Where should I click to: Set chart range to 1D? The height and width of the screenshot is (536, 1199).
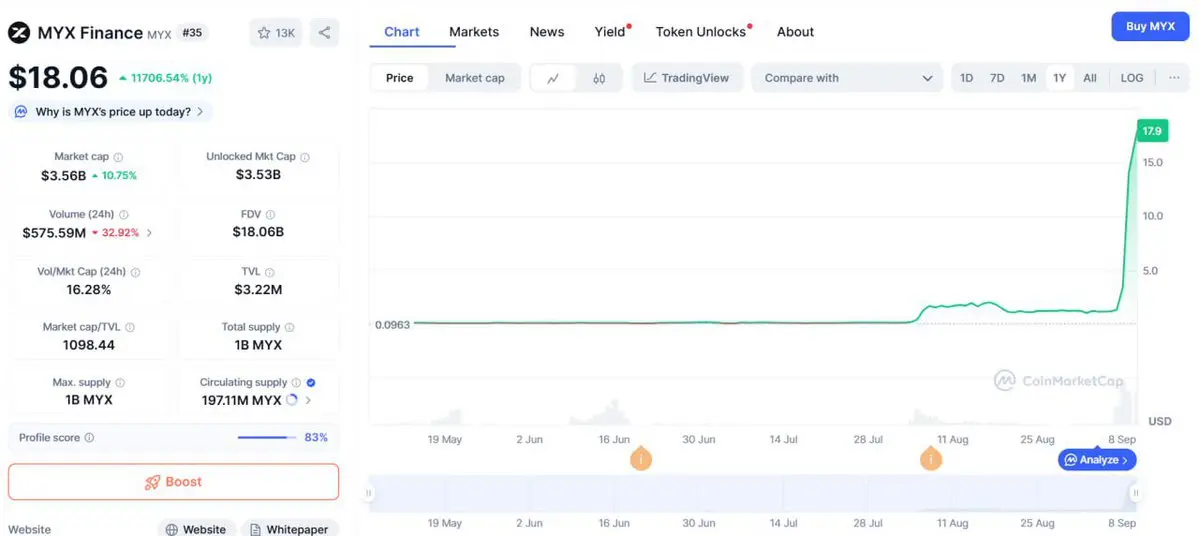(x=967, y=78)
